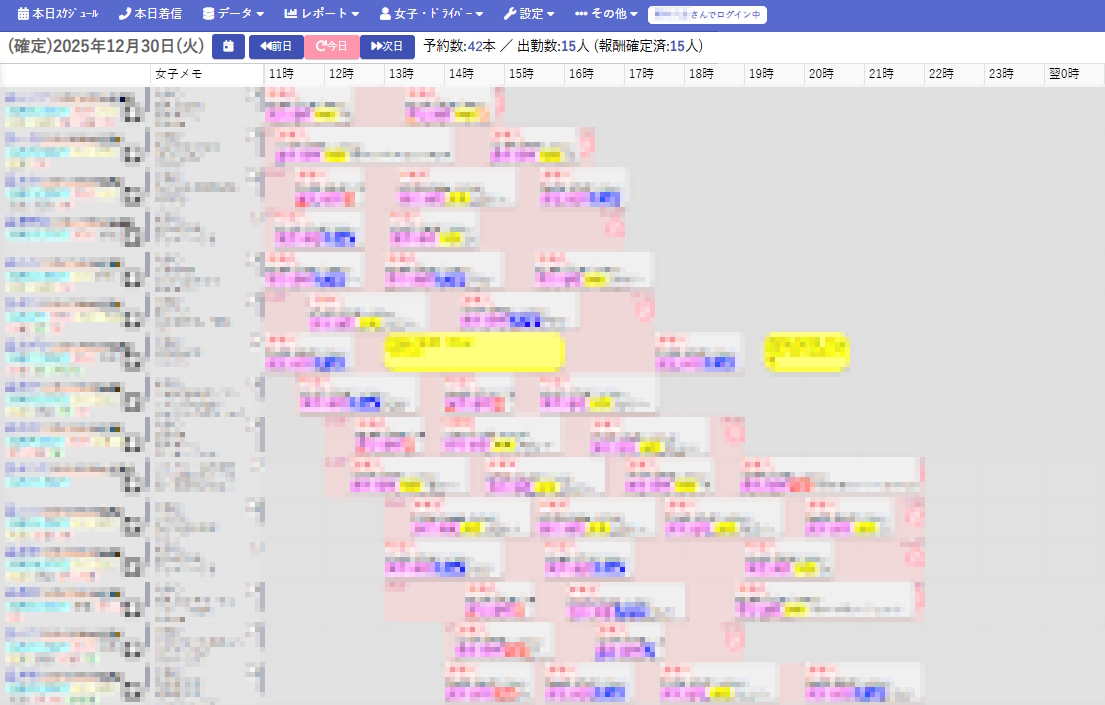The width and height of the screenshot is (1105, 705).
Task: Open the 本日スケジュール calendar page
Action: 58,15
